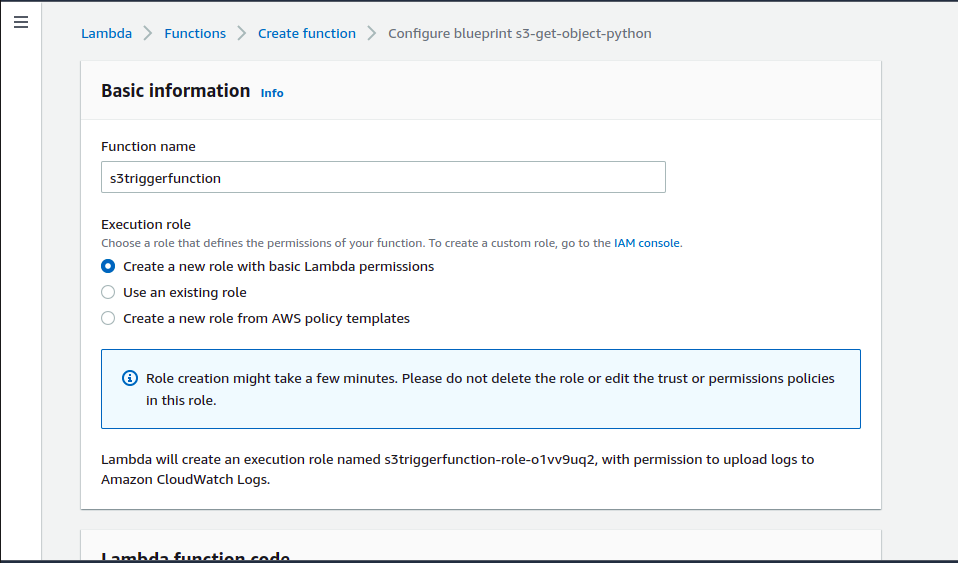Screen dimensions: 958x563
Task: Click the info icon in role creation notice
Action: pyautogui.click(x=130, y=379)
